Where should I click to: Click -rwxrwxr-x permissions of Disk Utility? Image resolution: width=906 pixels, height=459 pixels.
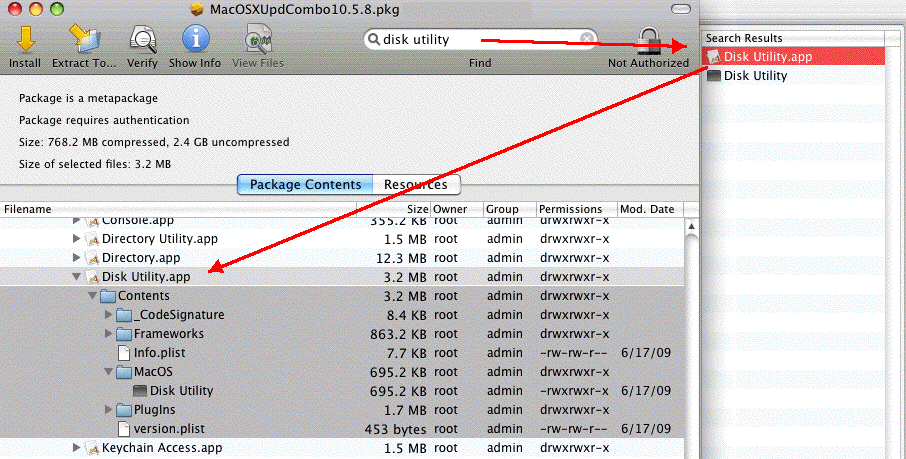574,391
